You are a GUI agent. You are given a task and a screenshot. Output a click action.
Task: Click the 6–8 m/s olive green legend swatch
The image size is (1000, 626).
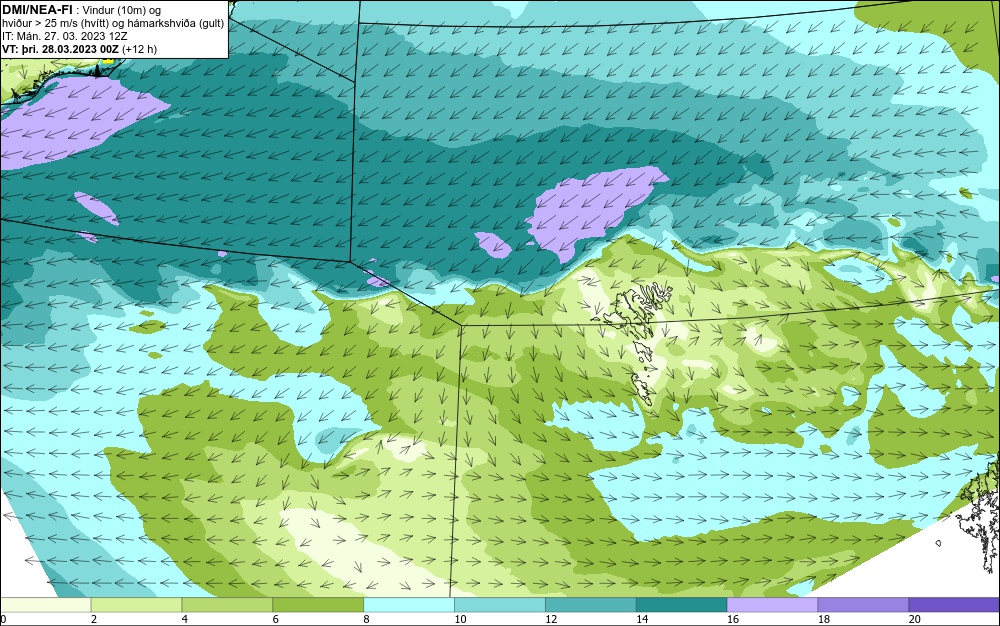coord(318,604)
